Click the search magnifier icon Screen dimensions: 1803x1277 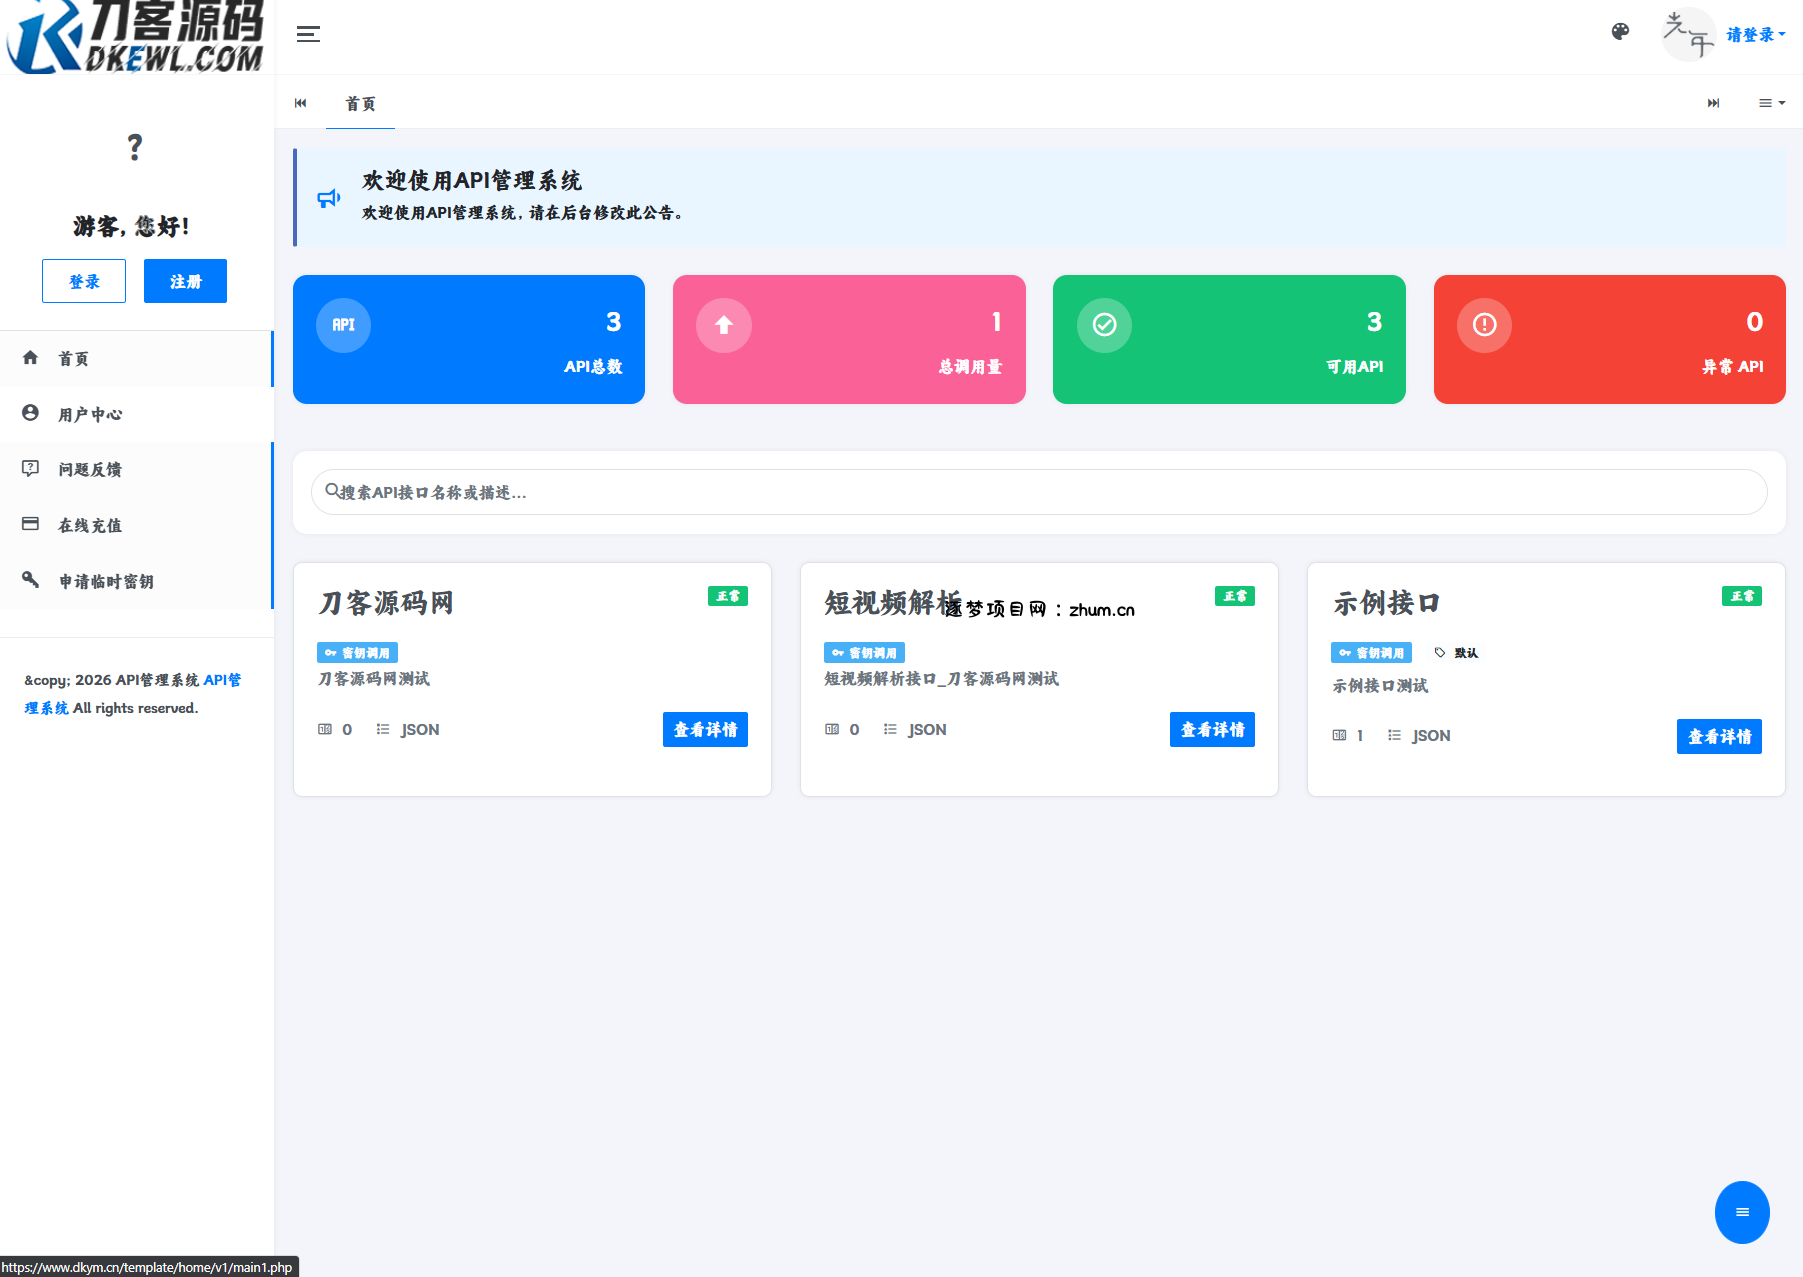click(x=332, y=490)
